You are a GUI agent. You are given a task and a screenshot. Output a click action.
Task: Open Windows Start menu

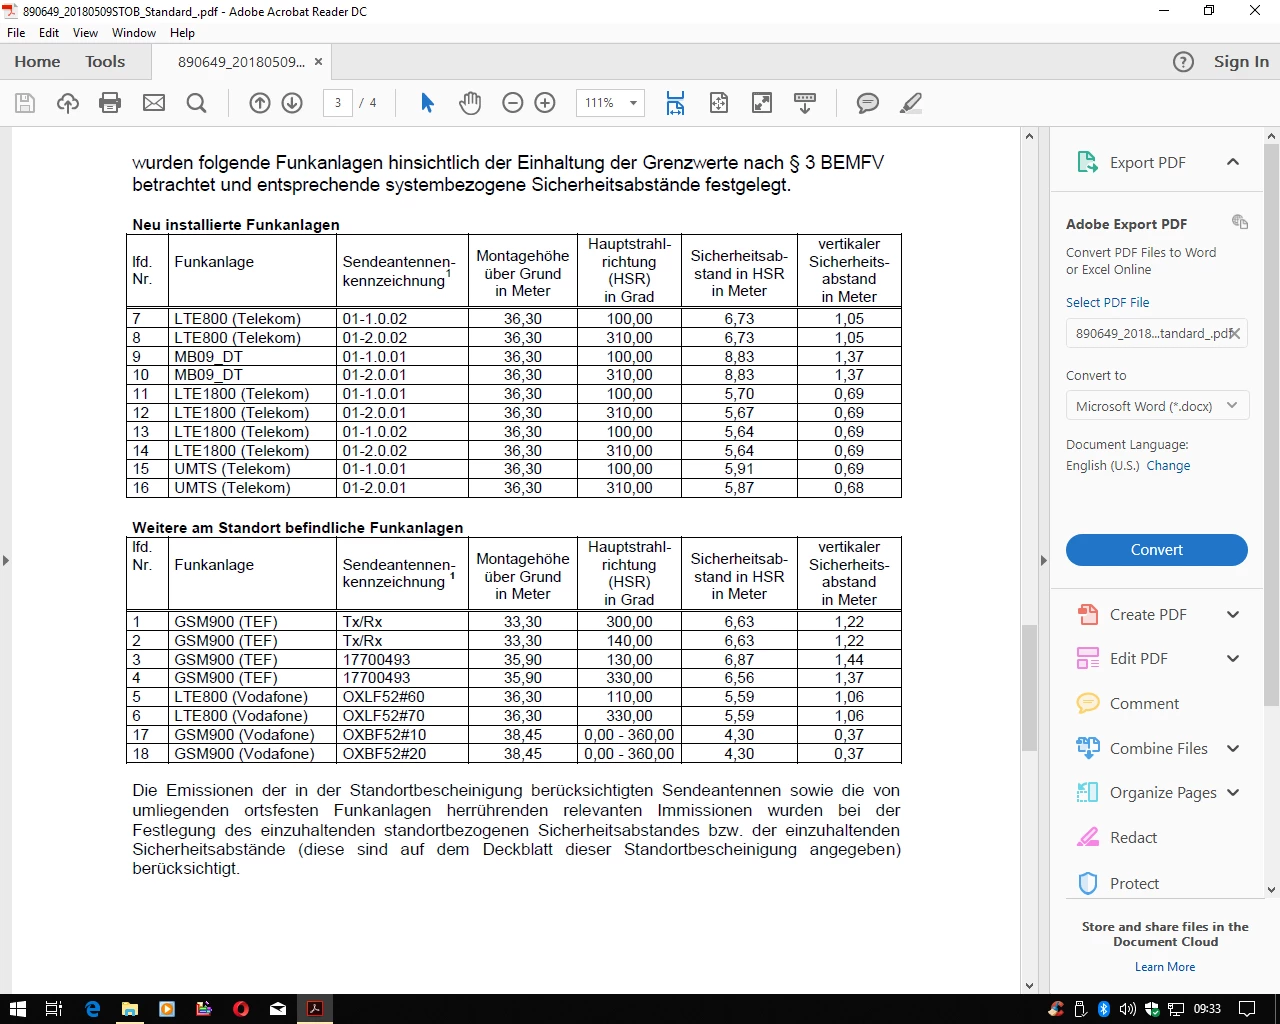point(17,1009)
